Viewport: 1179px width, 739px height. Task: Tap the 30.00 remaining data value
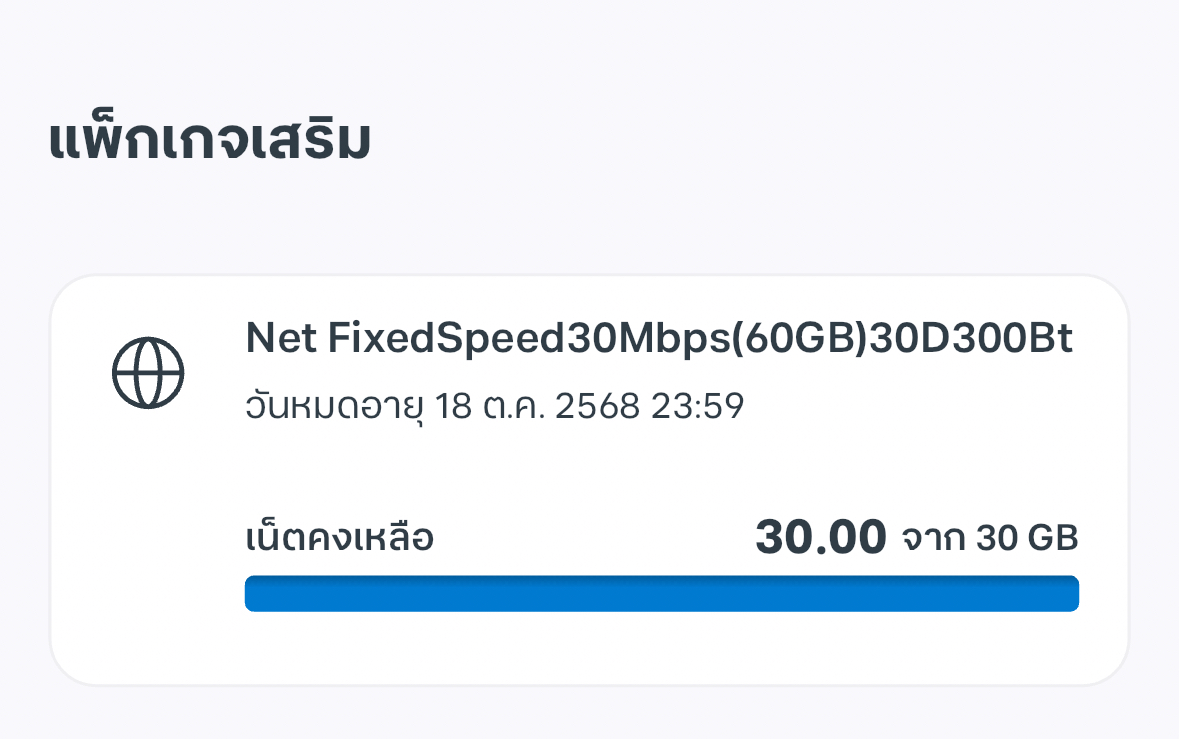click(820, 538)
